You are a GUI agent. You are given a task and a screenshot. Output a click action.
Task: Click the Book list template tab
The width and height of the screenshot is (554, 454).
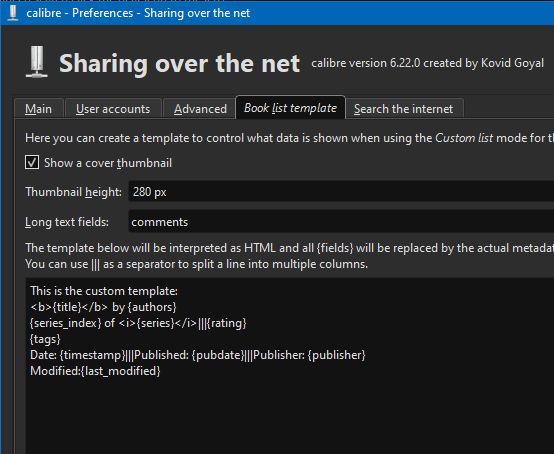click(x=290, y=108)
